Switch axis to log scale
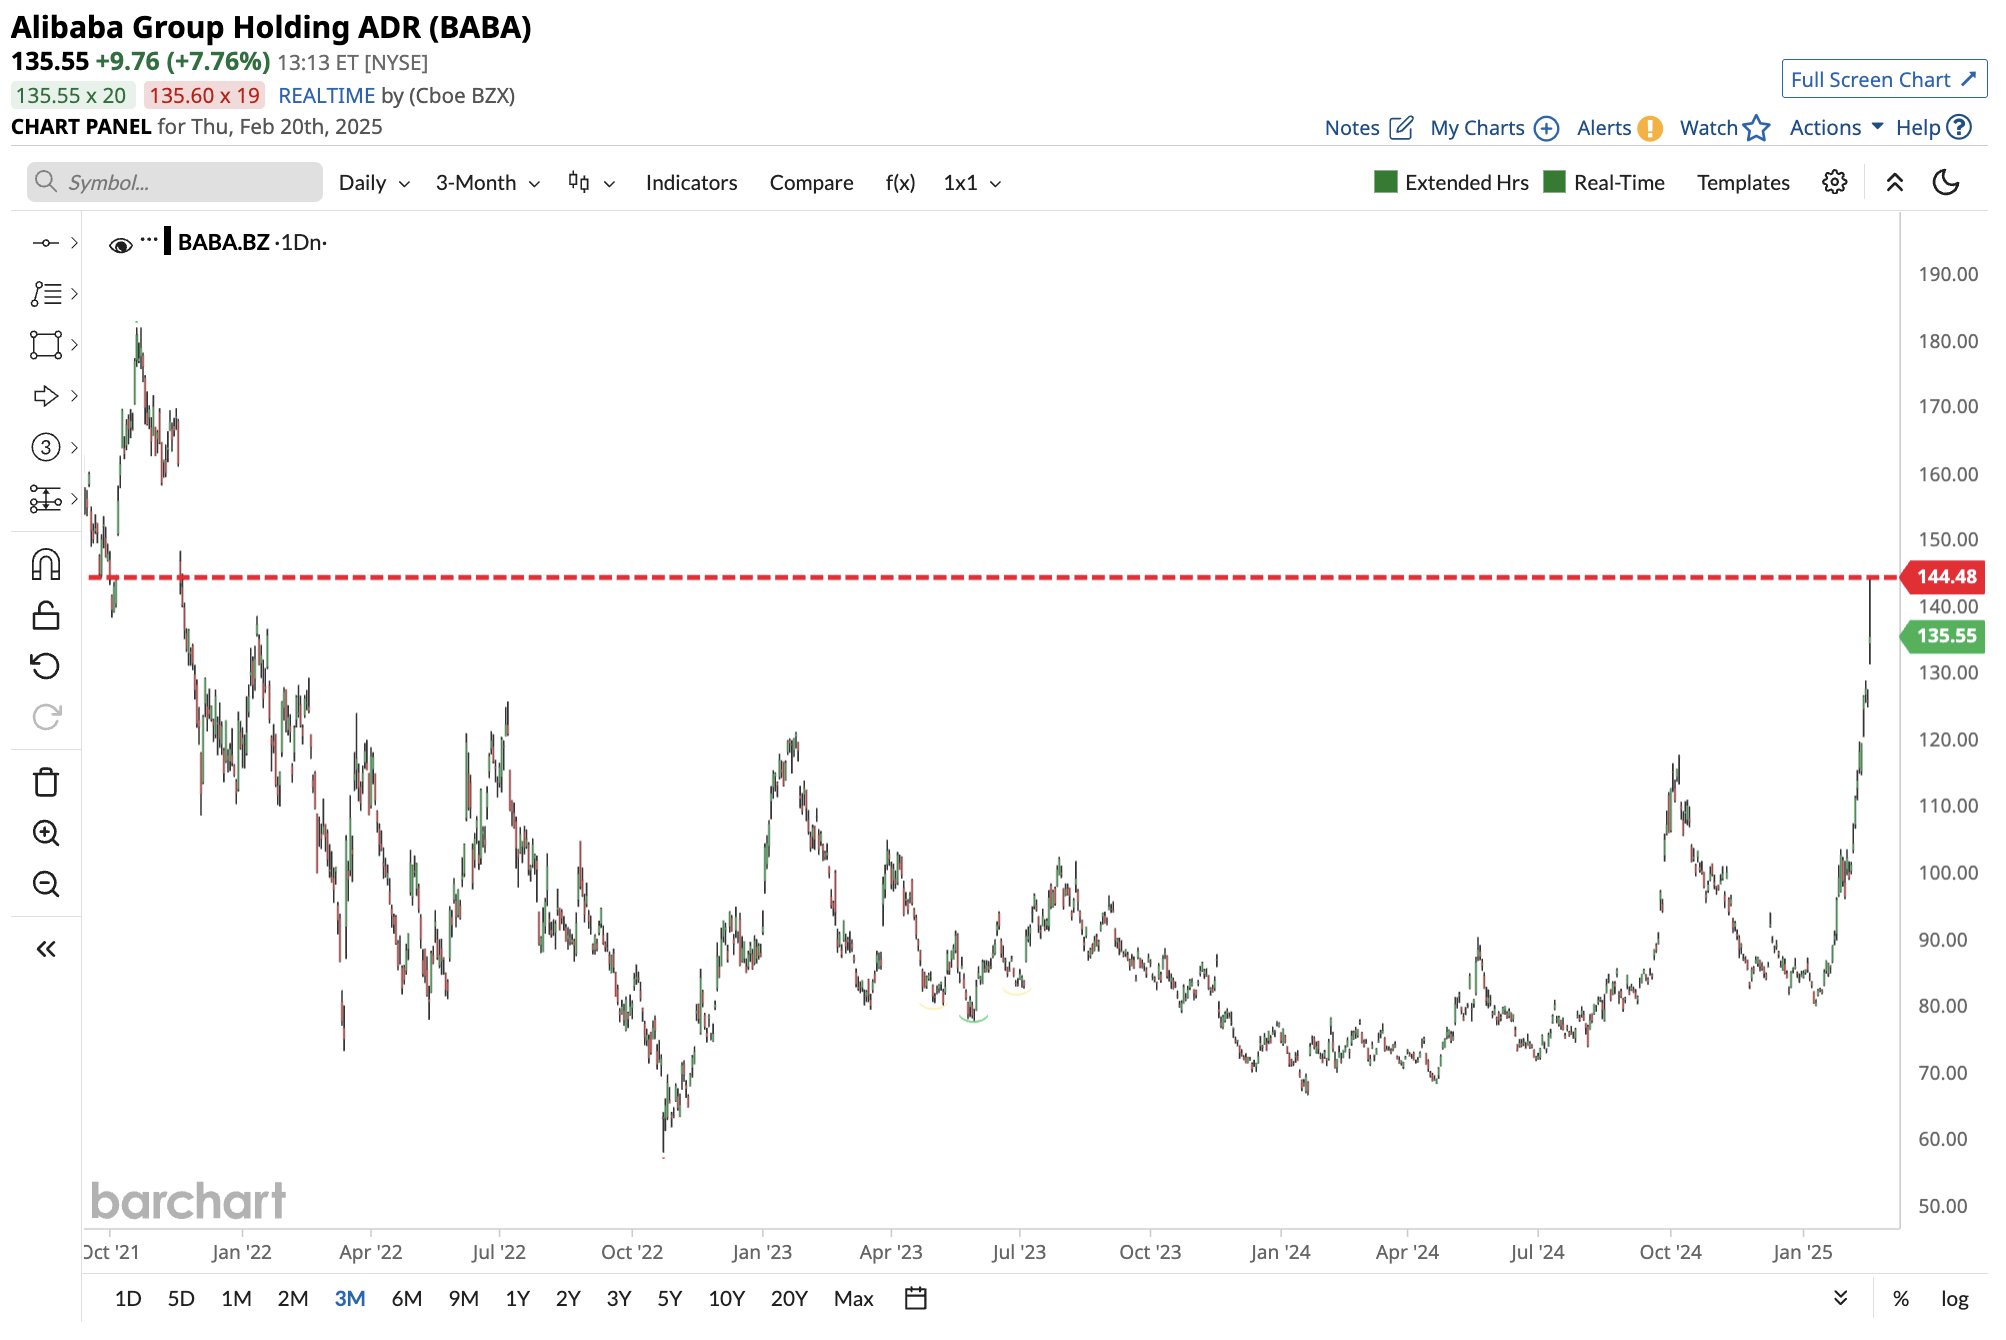Image resolution: width=2006 pixels, height=1340 pixels. [x=1954, y=1298]
